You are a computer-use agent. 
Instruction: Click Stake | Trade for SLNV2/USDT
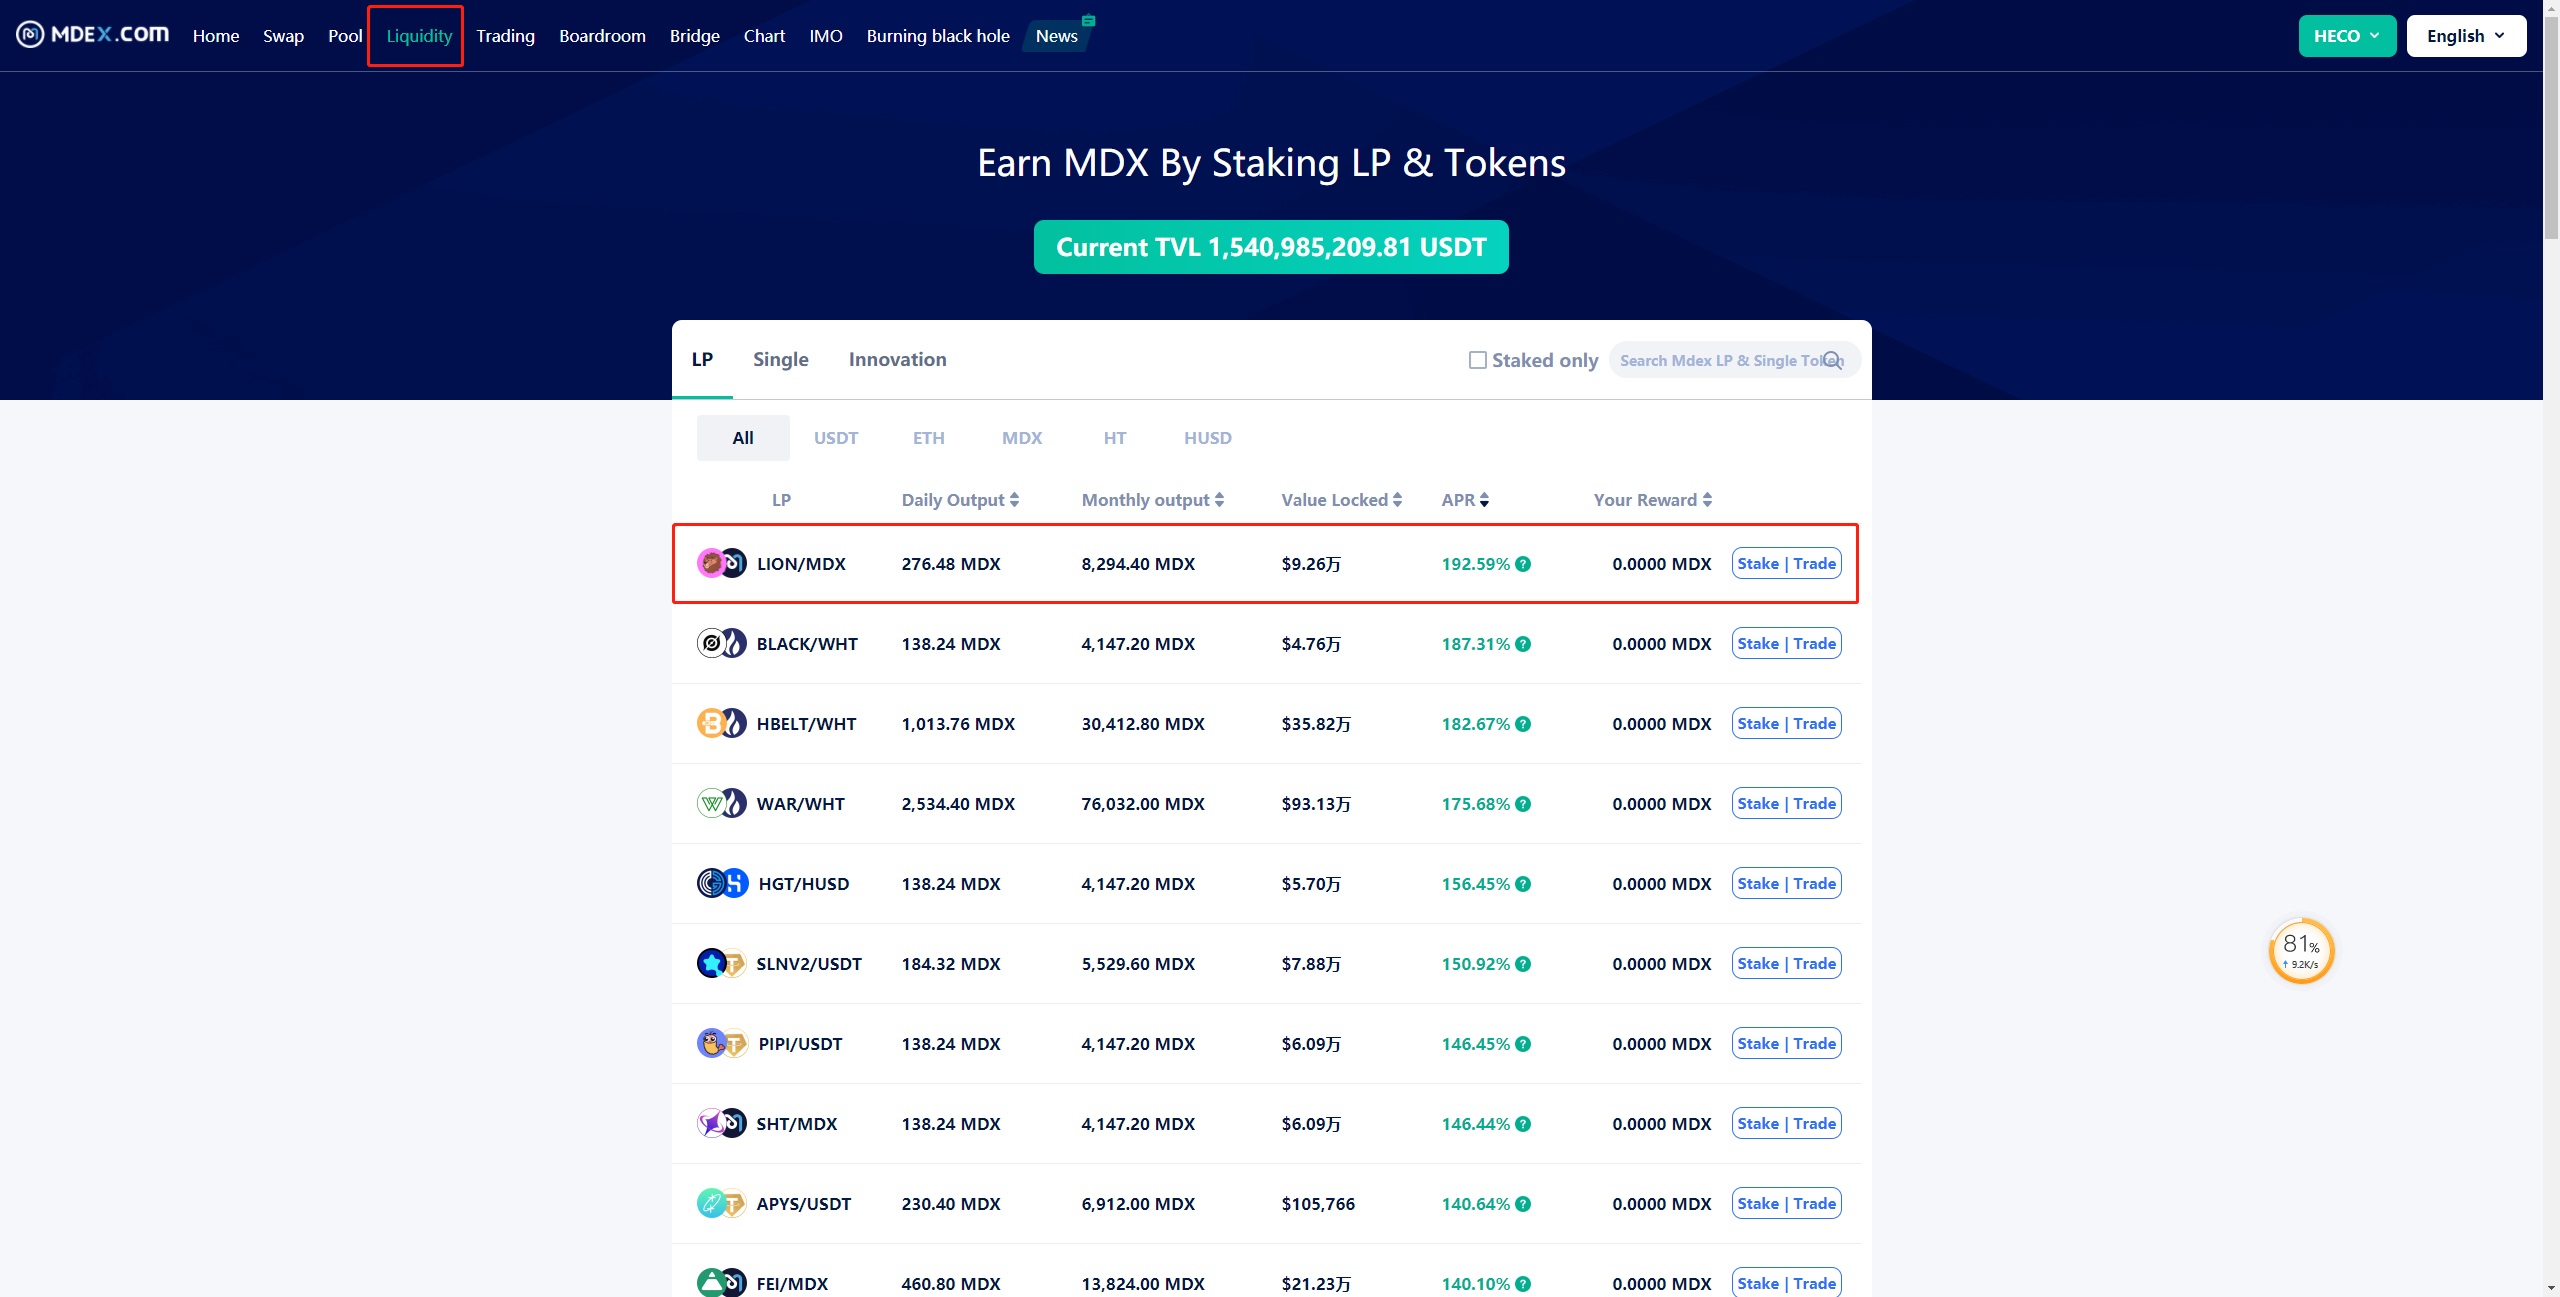[1786, 964]
